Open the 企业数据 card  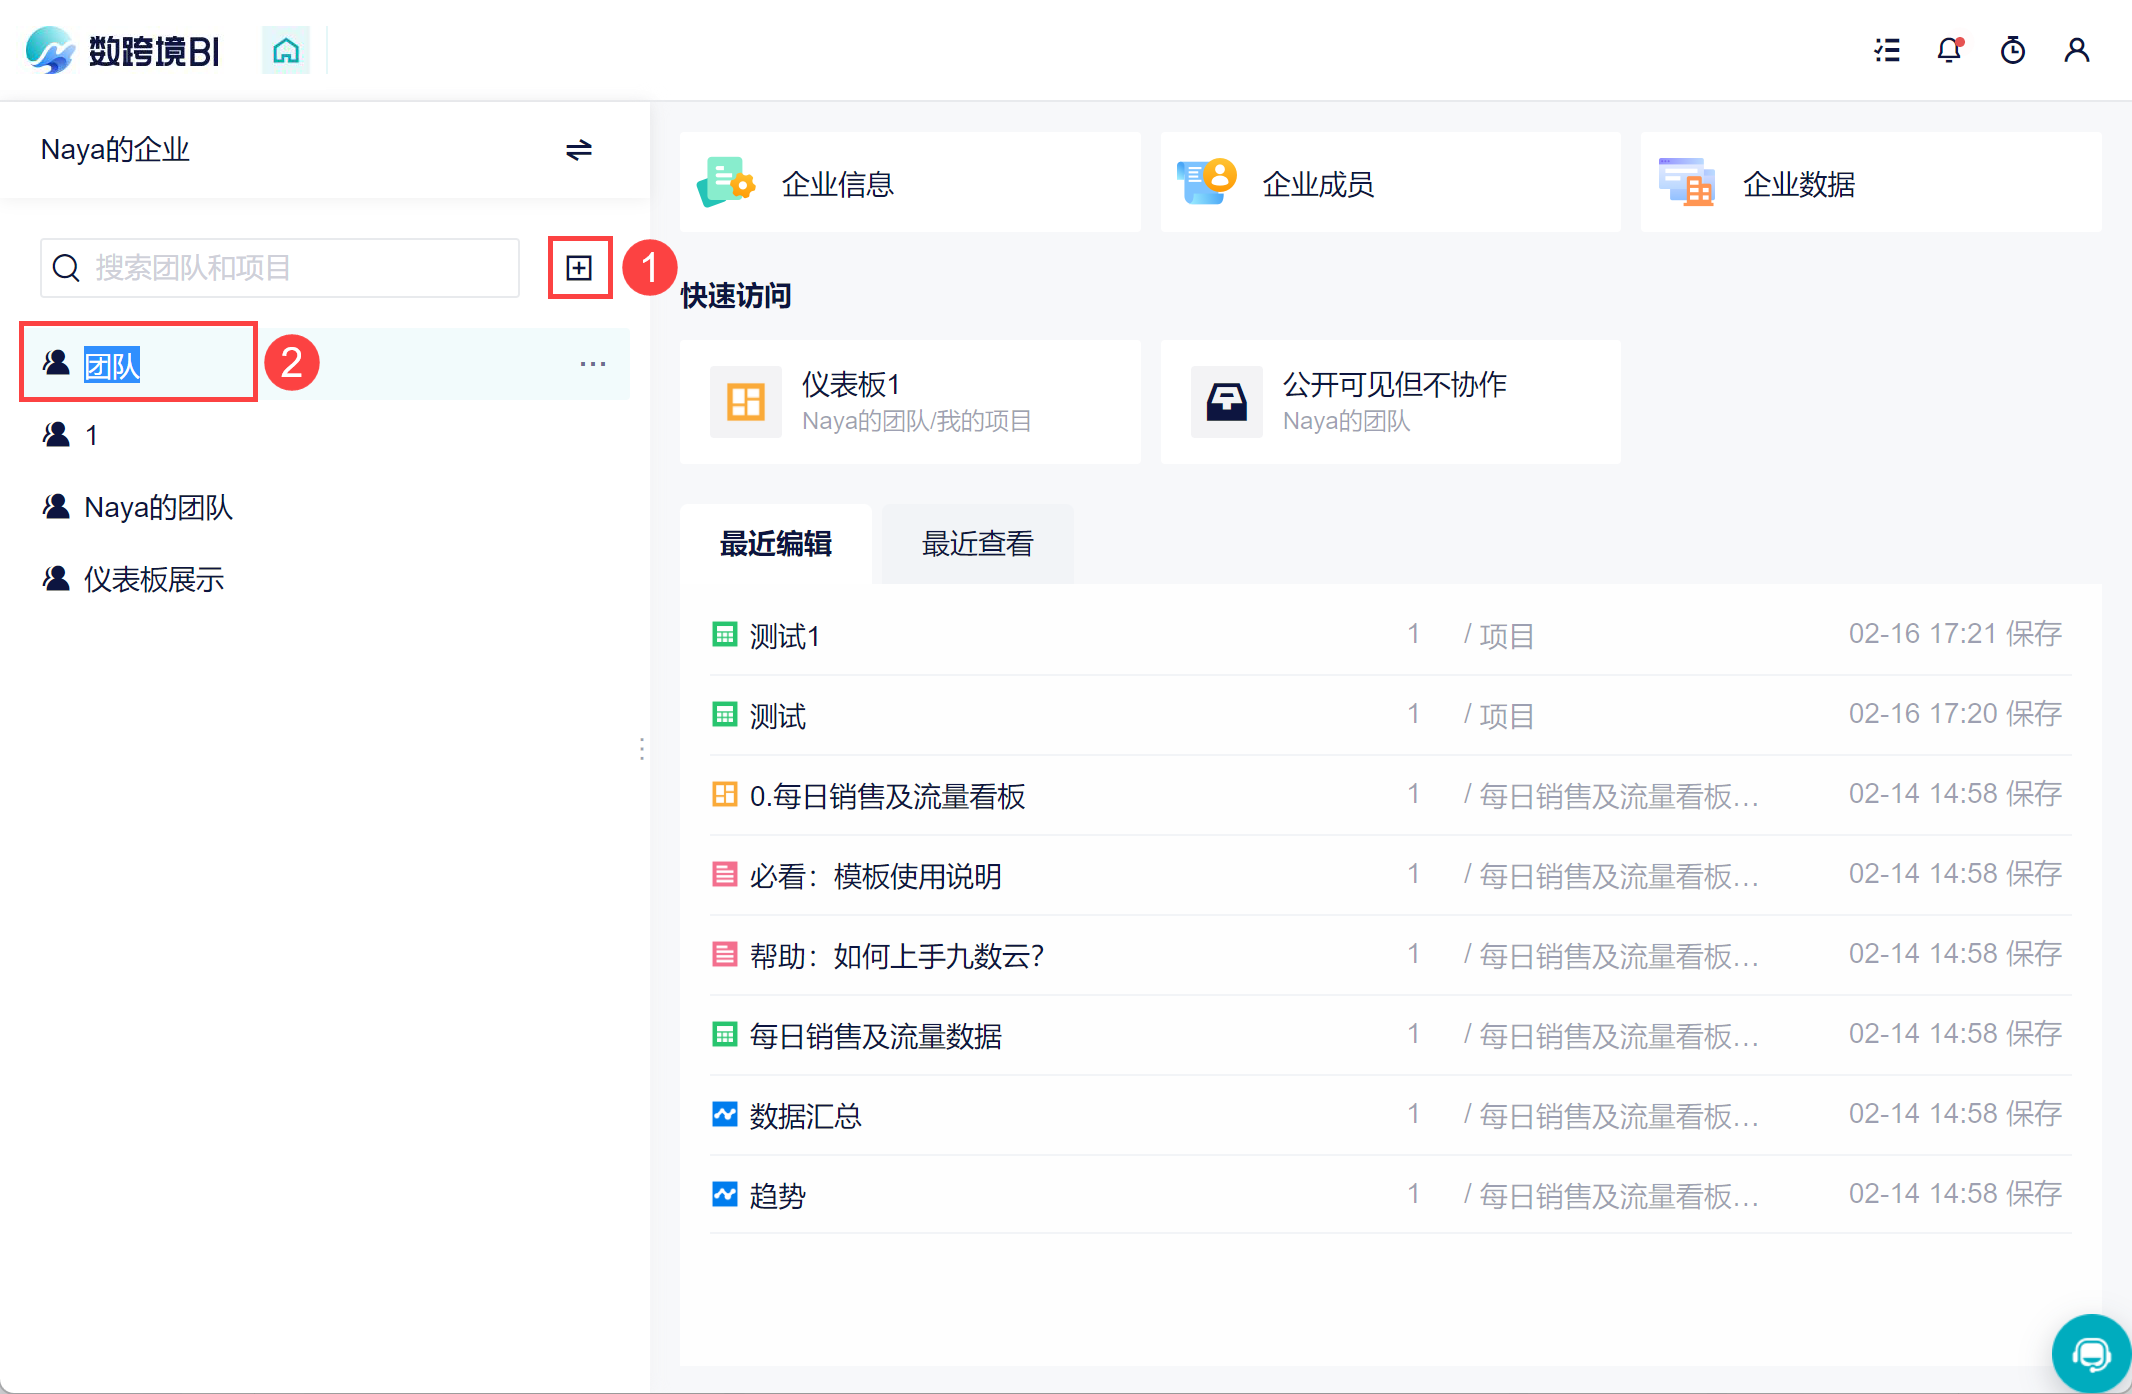pyautogui.click(x=1870, y=183)
